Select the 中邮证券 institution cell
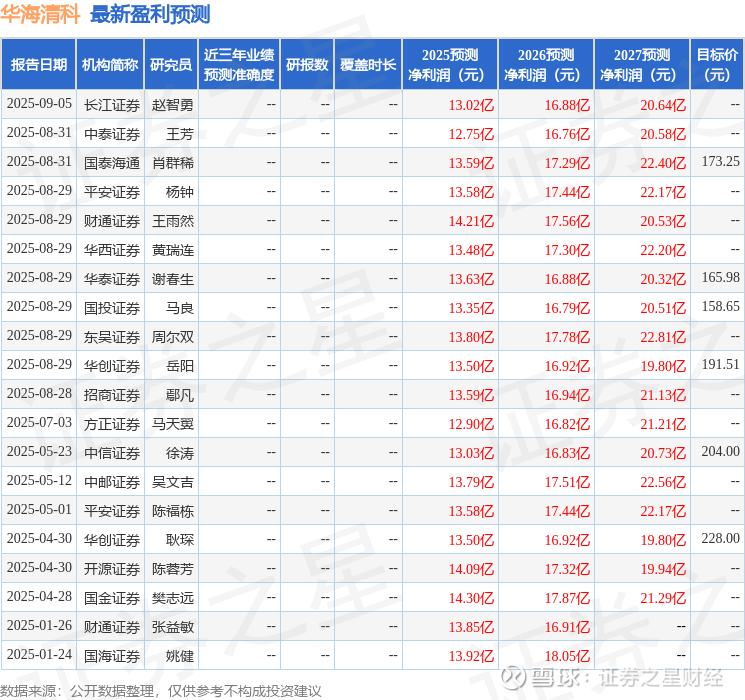Screen dimensions: 745x700 point(112,482)
